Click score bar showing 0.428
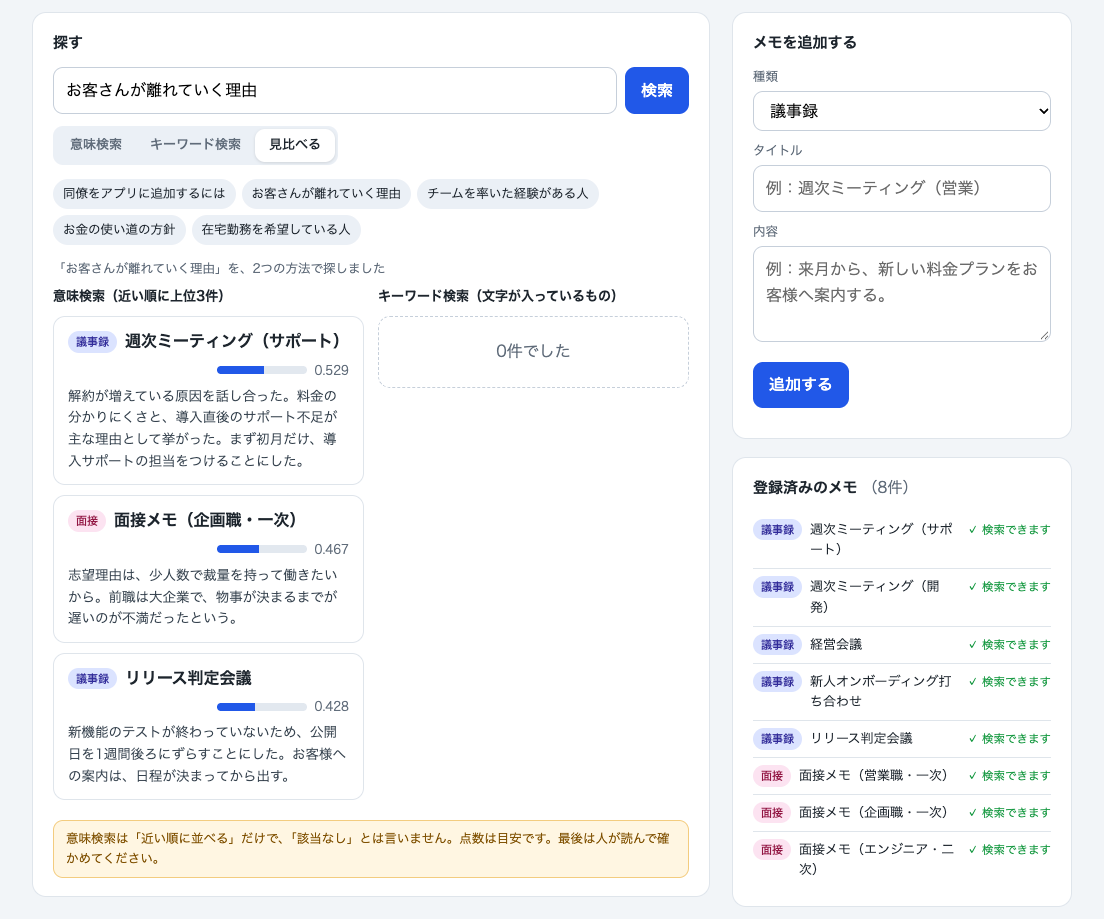This screenshot has height=919, width=1104. 262,706
